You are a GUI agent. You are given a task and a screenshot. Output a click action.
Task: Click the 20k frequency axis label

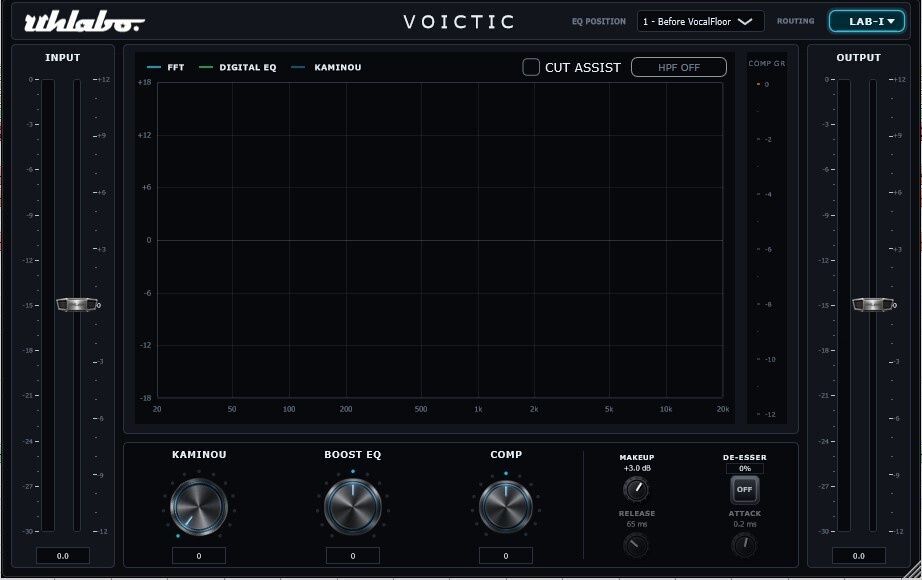[x=723, y=409]
